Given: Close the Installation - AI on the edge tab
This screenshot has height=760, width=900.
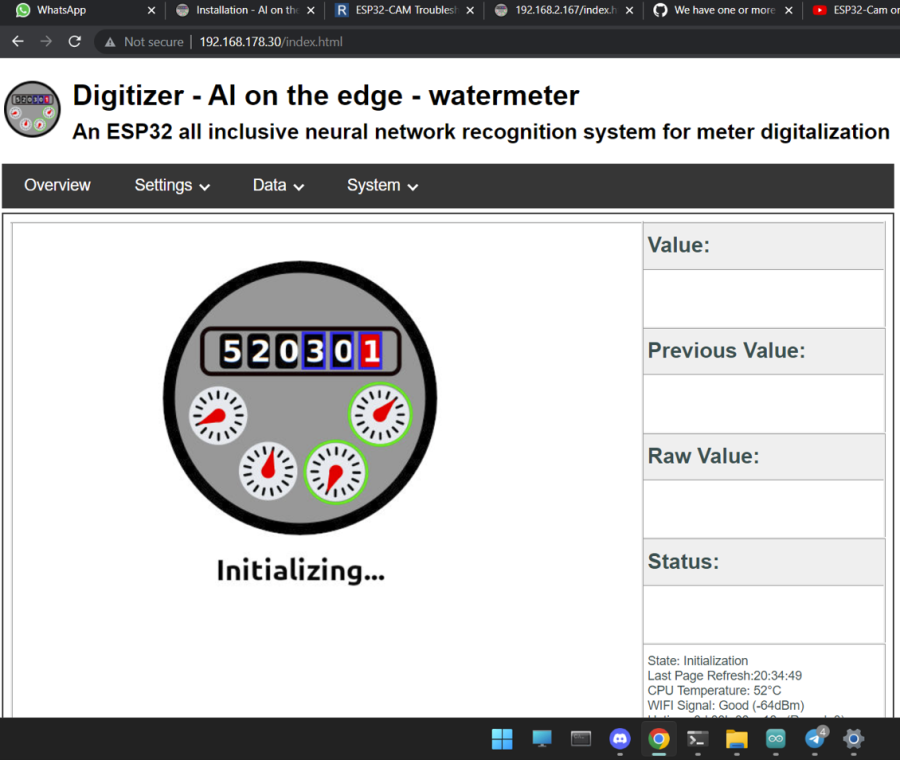Looking at the screenshot, I should coord(311,10).
